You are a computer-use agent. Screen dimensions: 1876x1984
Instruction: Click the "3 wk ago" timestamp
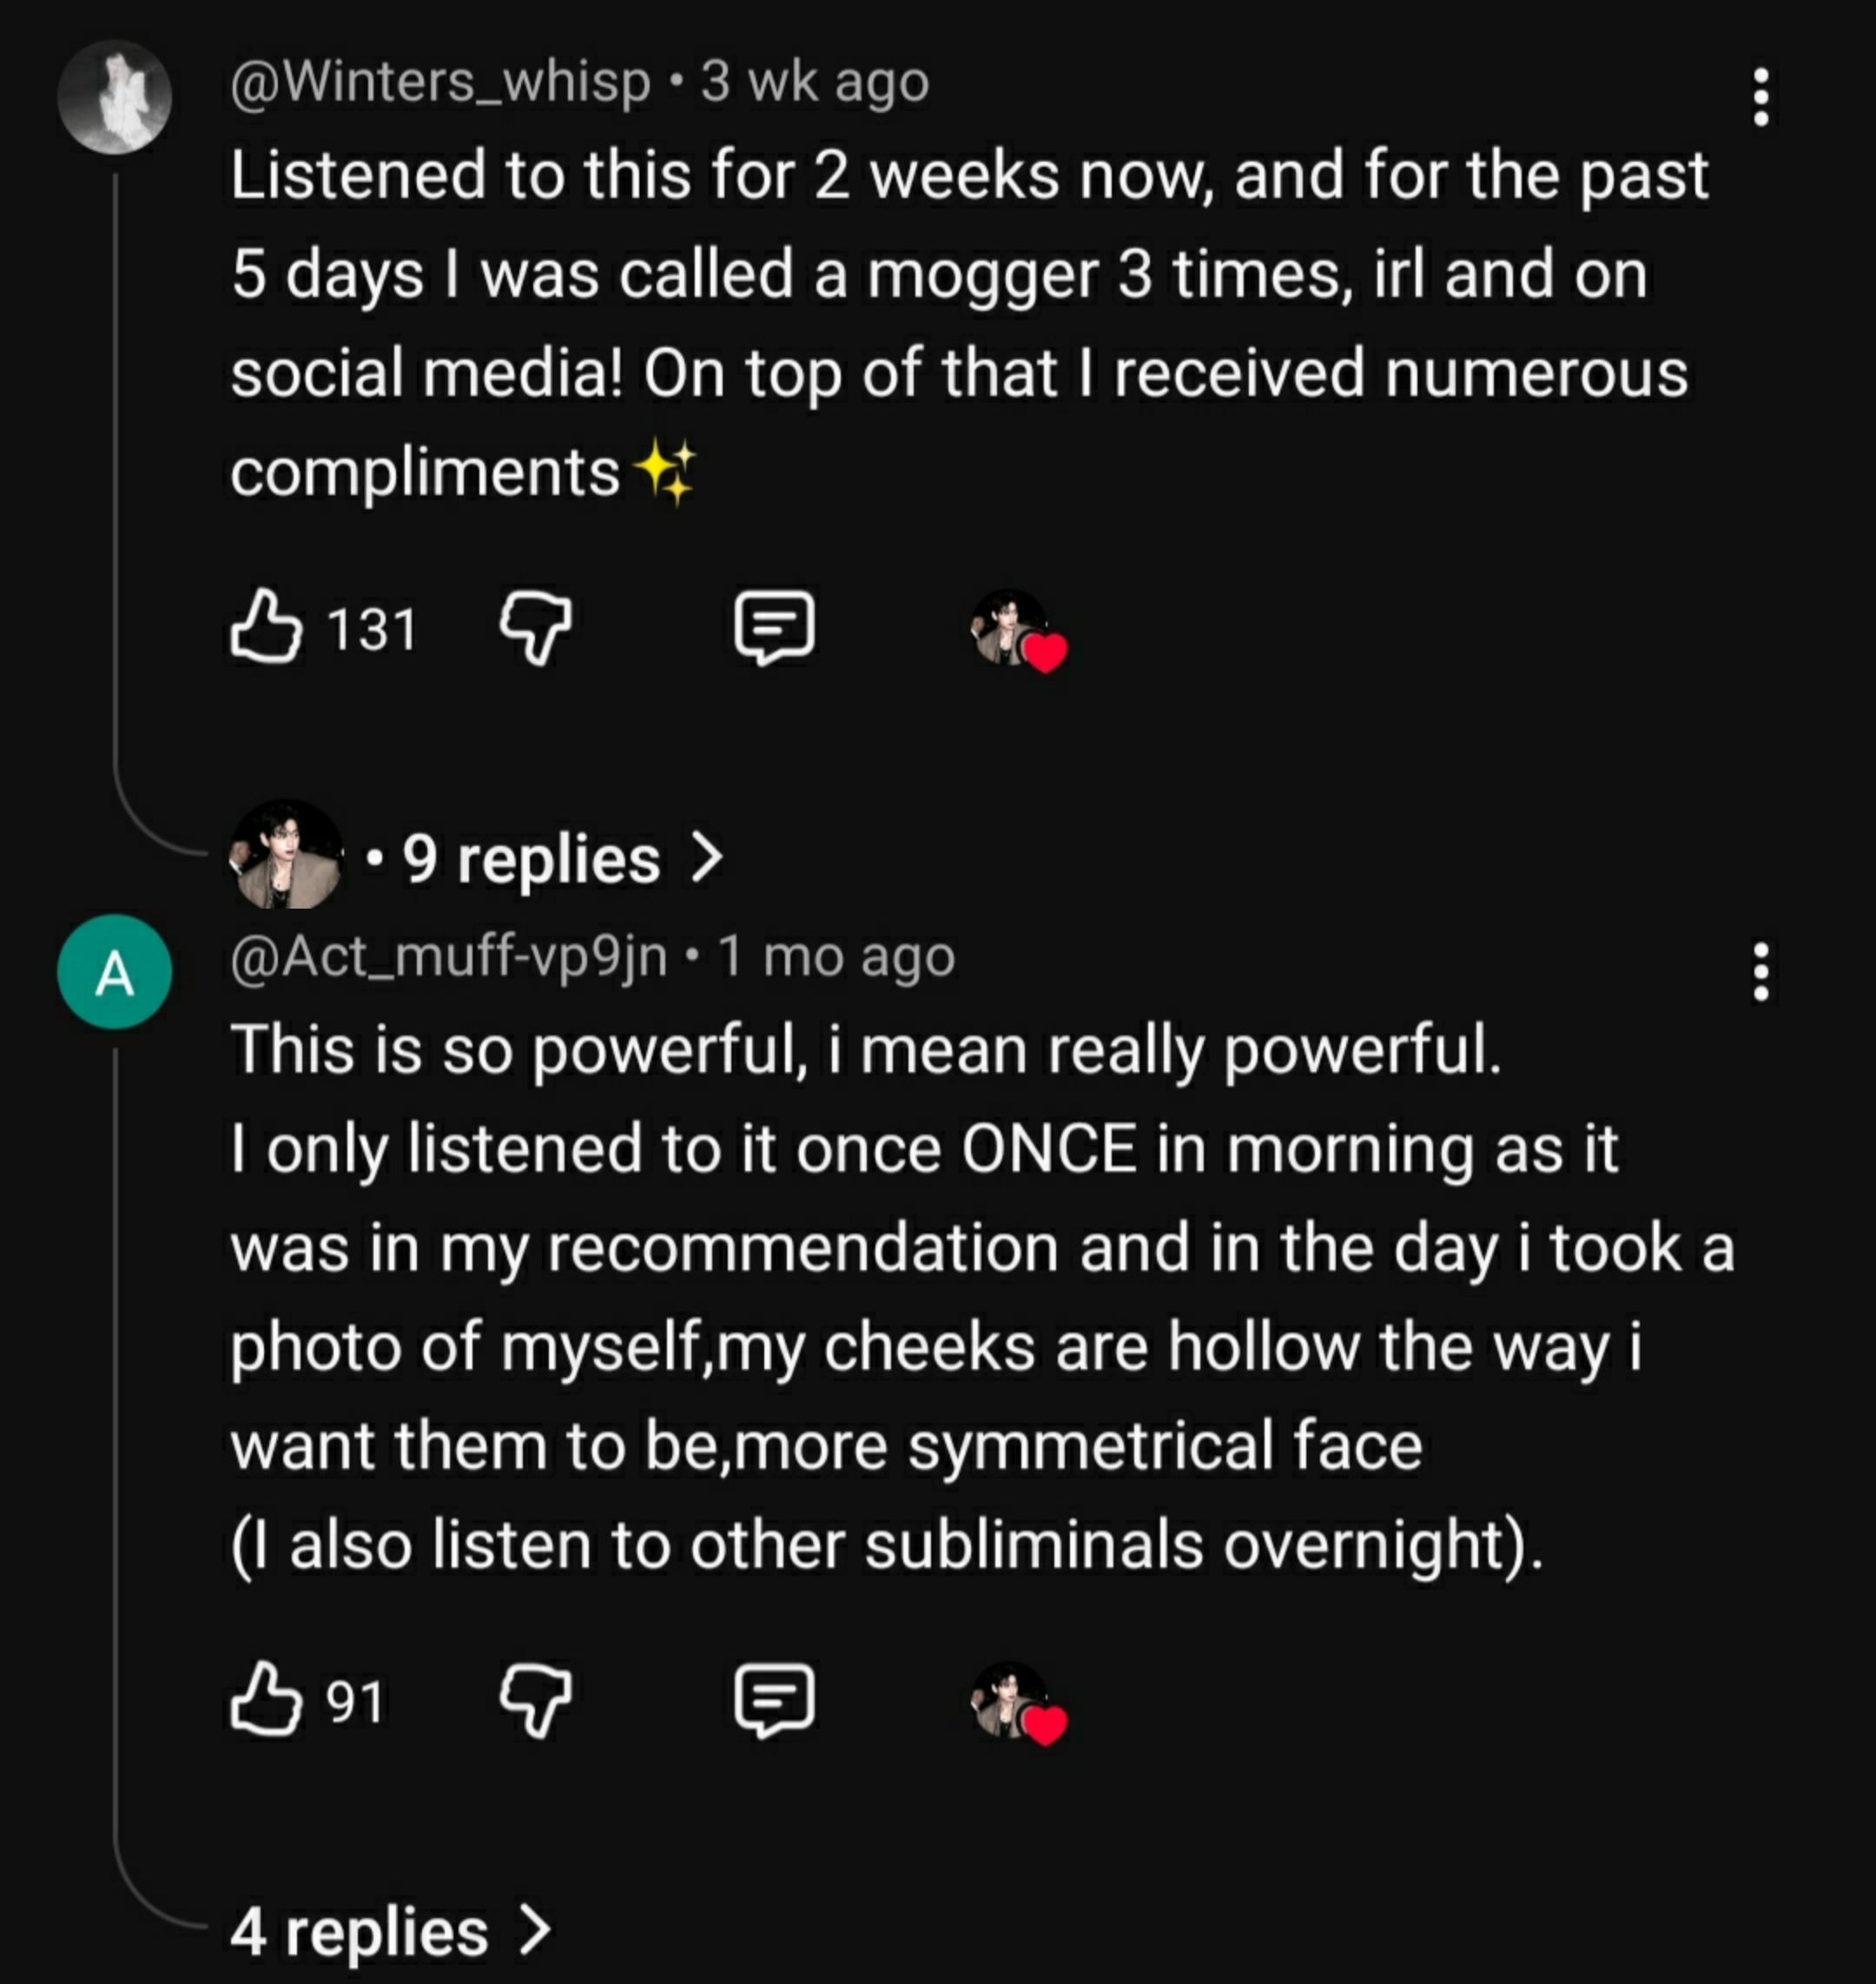click(814, 82)
